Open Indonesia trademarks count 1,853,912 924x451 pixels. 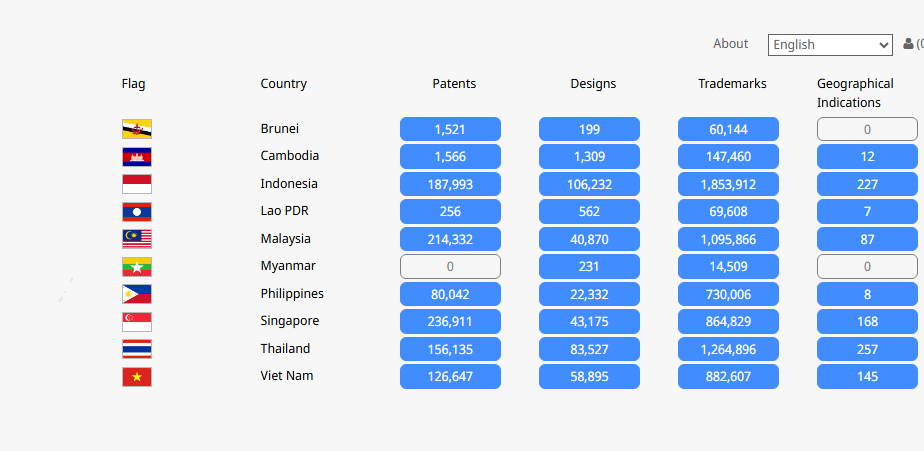pos(728,184)
